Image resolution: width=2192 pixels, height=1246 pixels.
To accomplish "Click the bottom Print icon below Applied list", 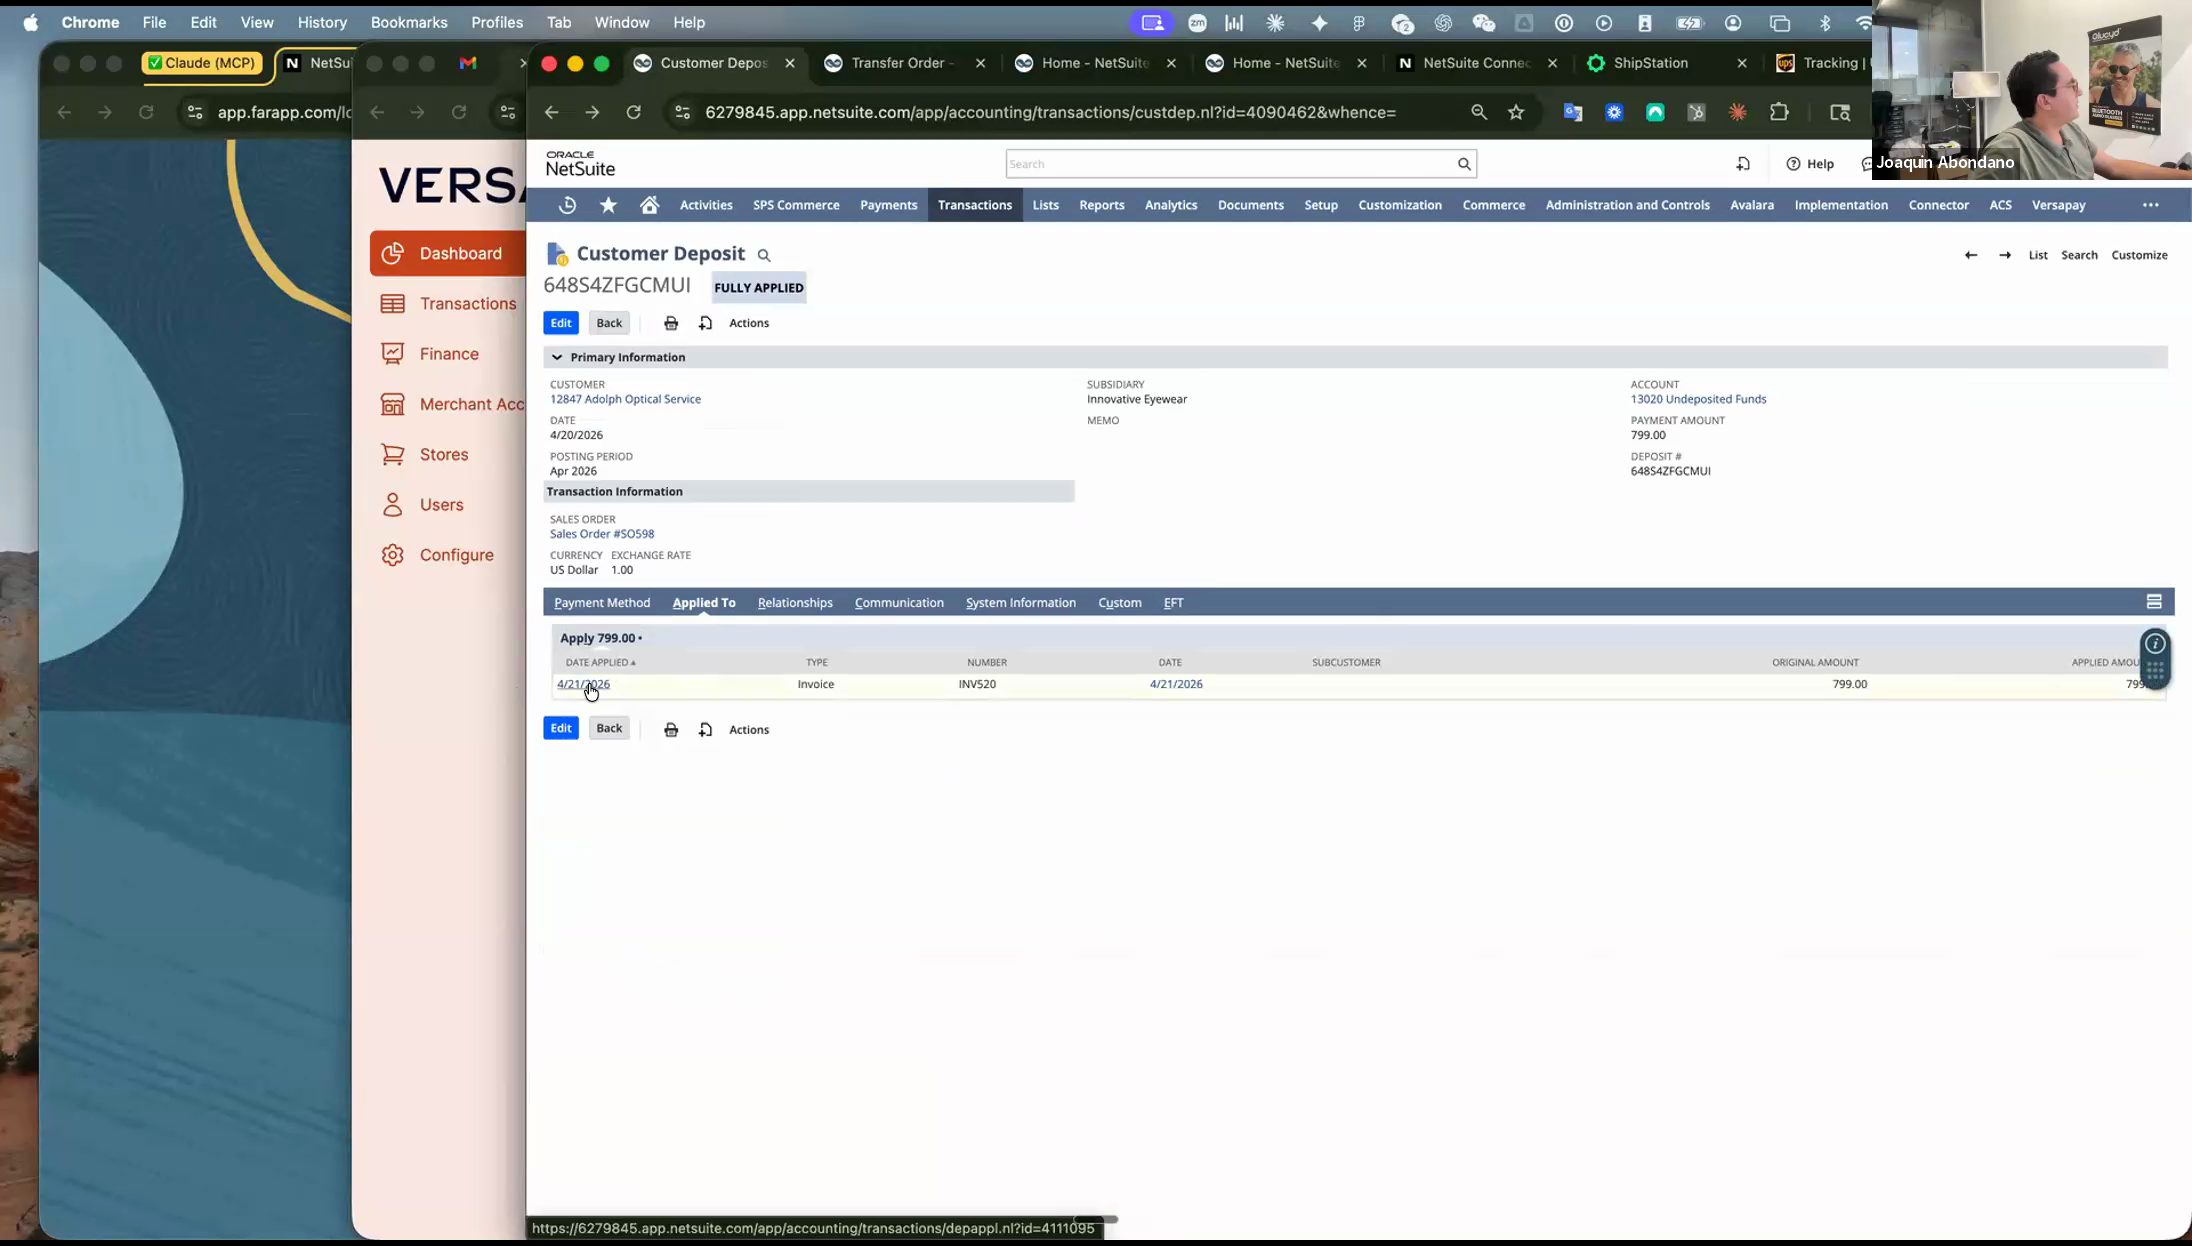I will pyautogui.click(x=671, y=730).
